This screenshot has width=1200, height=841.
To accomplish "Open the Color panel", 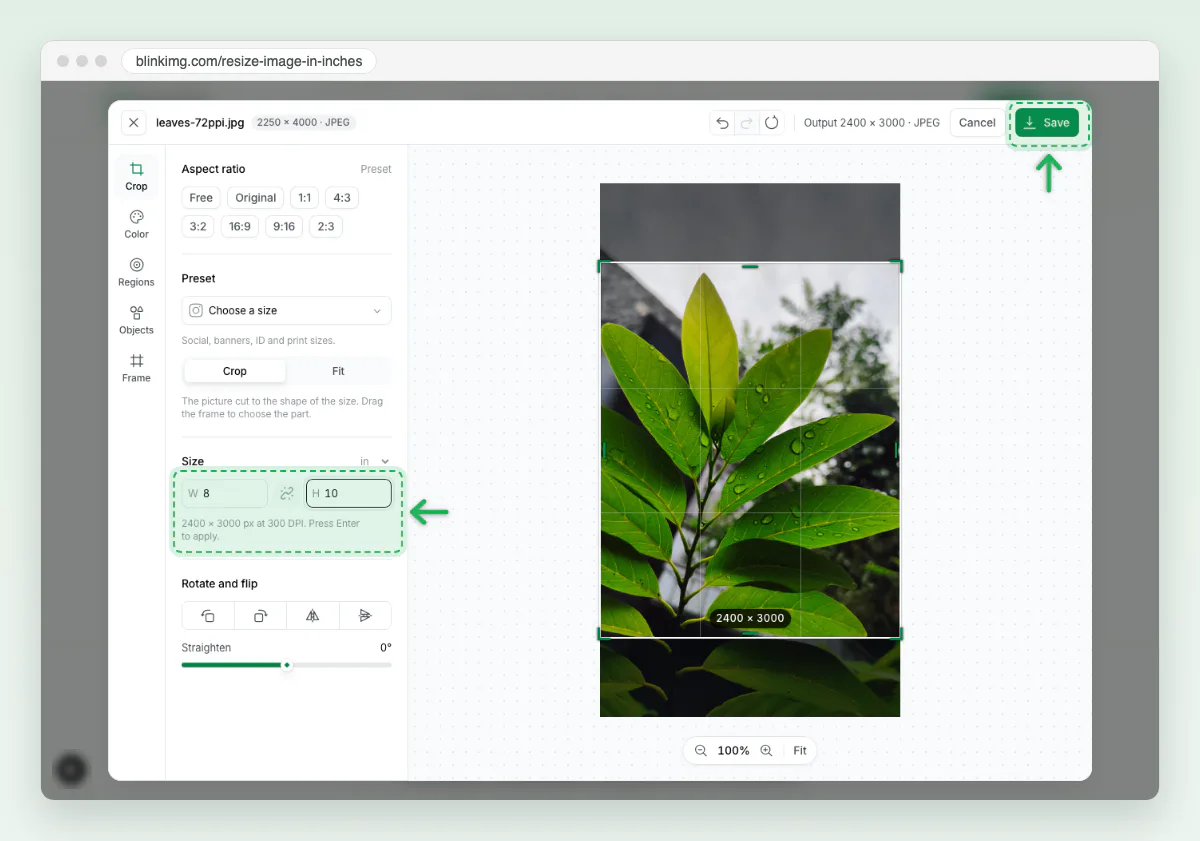I will 136,224.
